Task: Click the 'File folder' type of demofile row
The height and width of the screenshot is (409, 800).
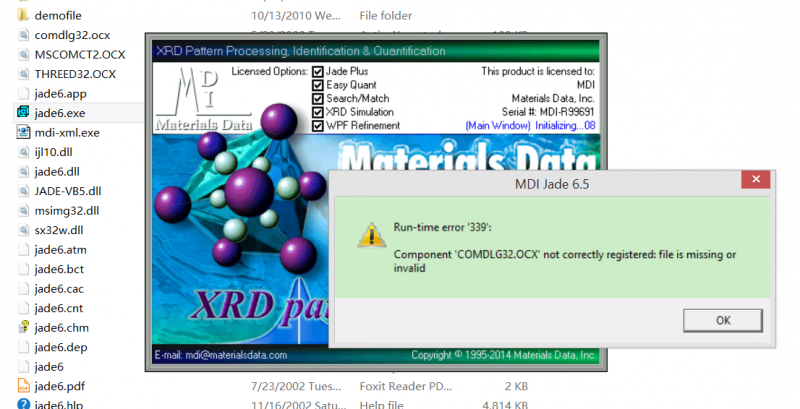Action: 385,16
